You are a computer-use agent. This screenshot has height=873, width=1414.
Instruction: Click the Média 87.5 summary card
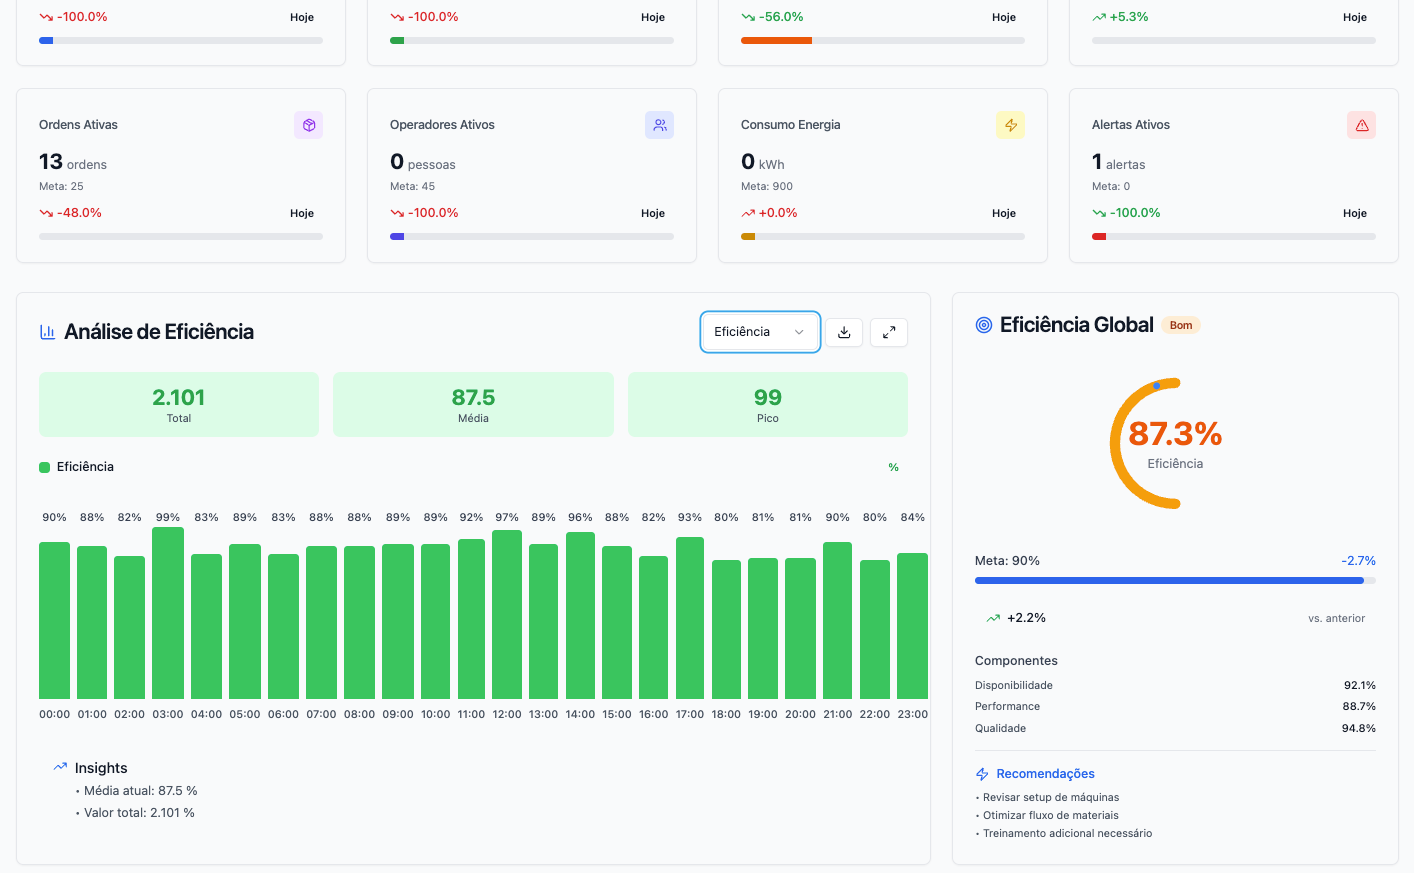(x=473, y=405)
